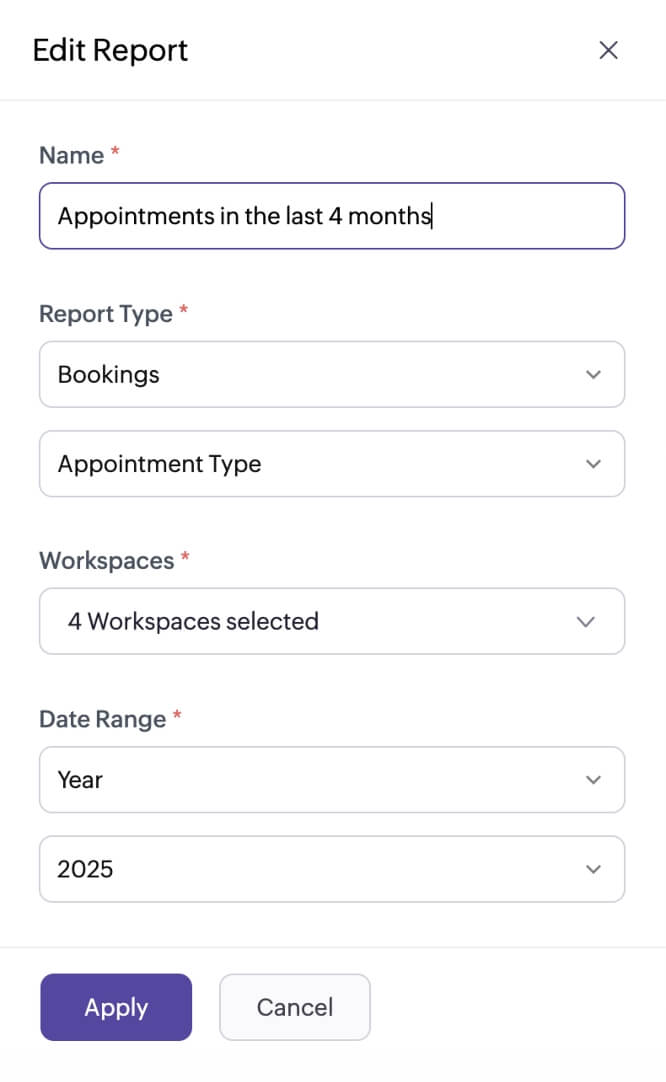Apply the report changes
666x1082 pixels.
[116, 1007]
